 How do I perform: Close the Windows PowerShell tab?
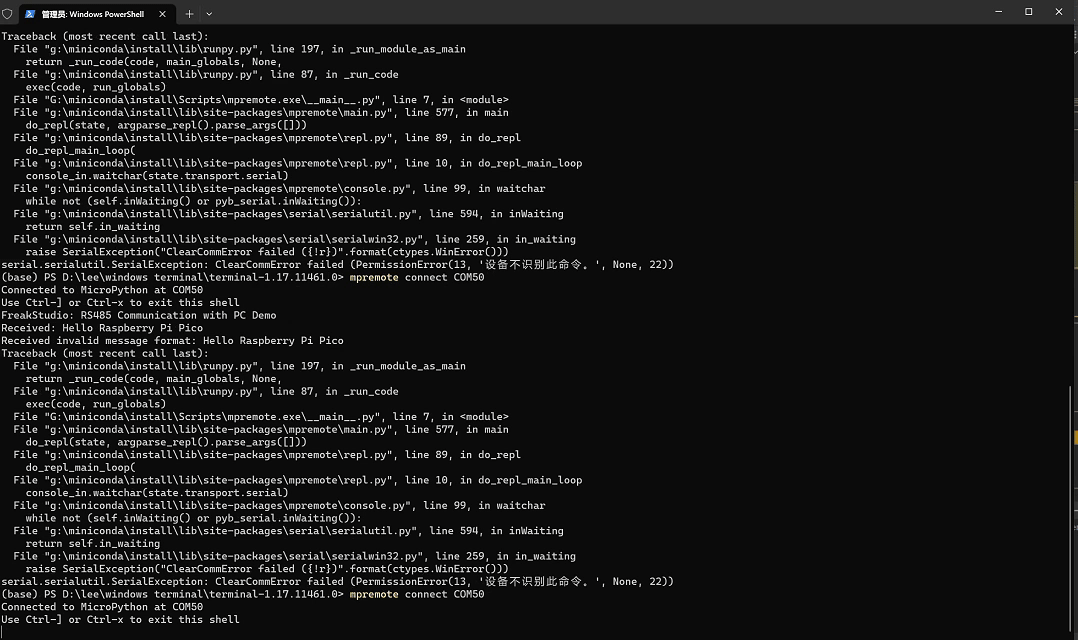(162, 14)
